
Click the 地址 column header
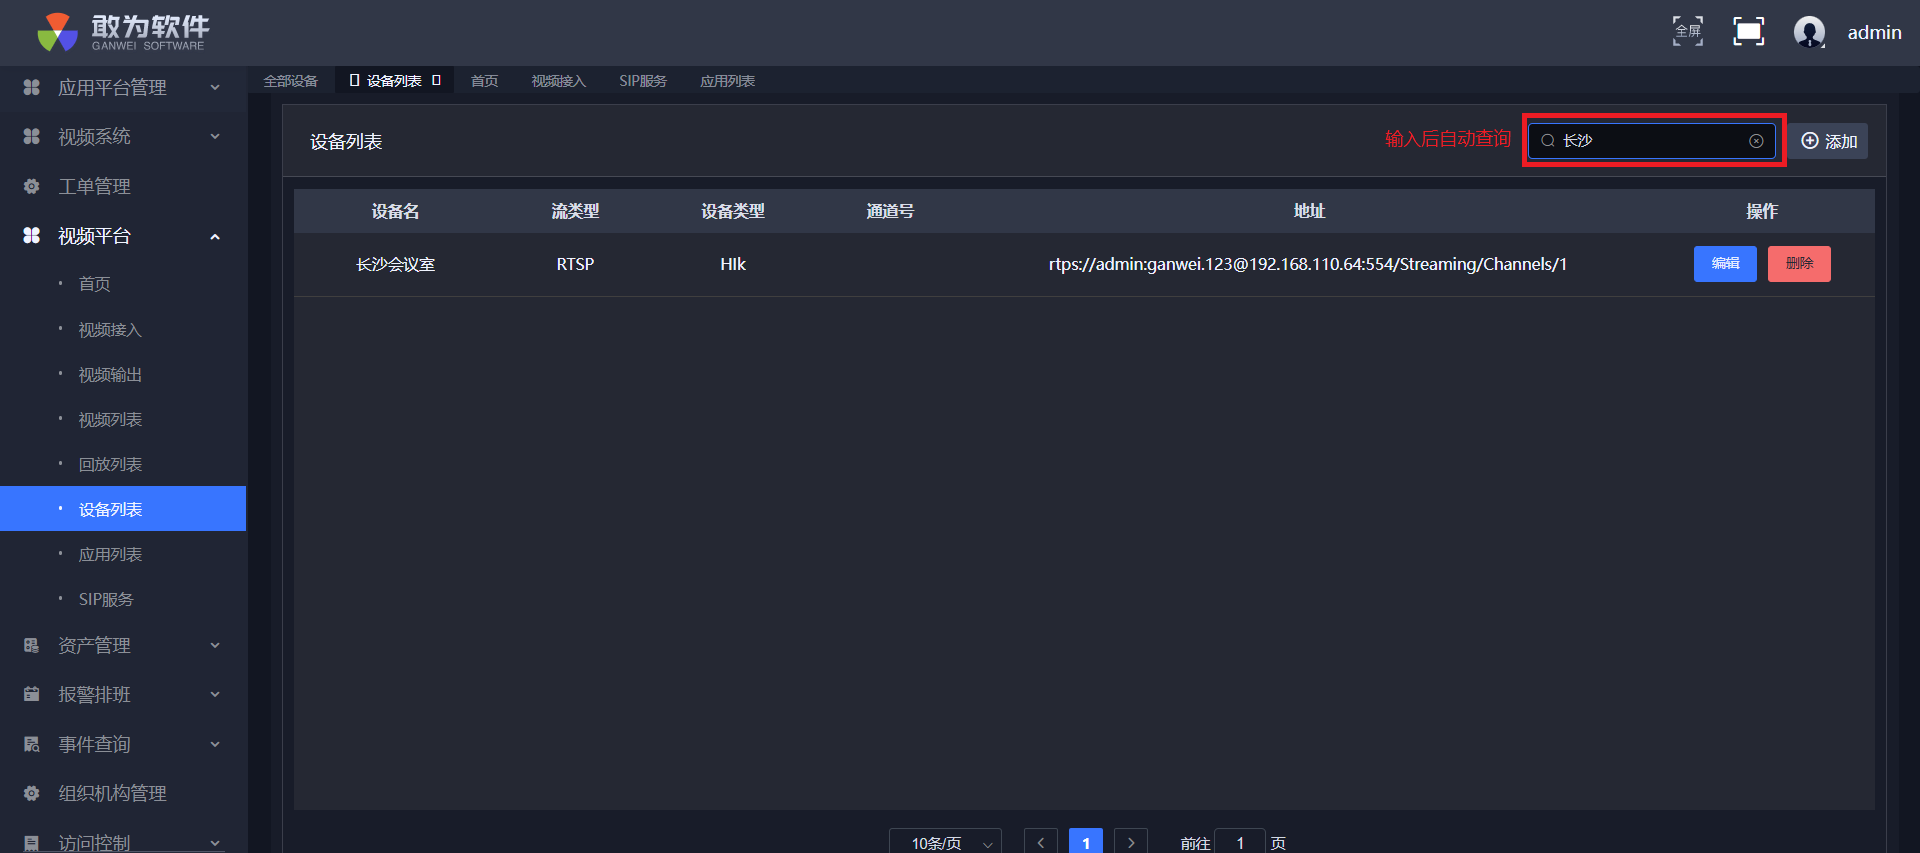(x=1309, y=212)
